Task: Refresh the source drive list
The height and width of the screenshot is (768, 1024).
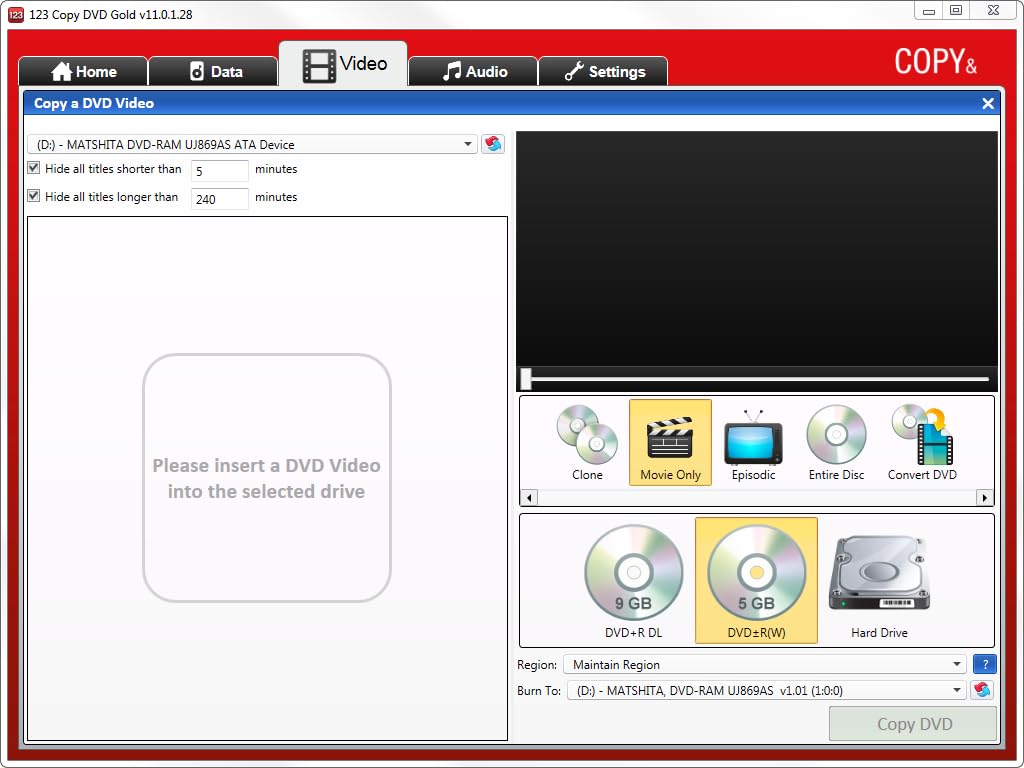Action: pos(493,144)
